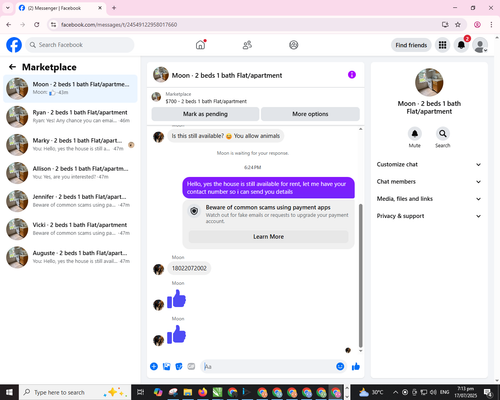Click Moon's first thumbs-up message
Viewport: 500px width, 400px height.
coord(176,299)
